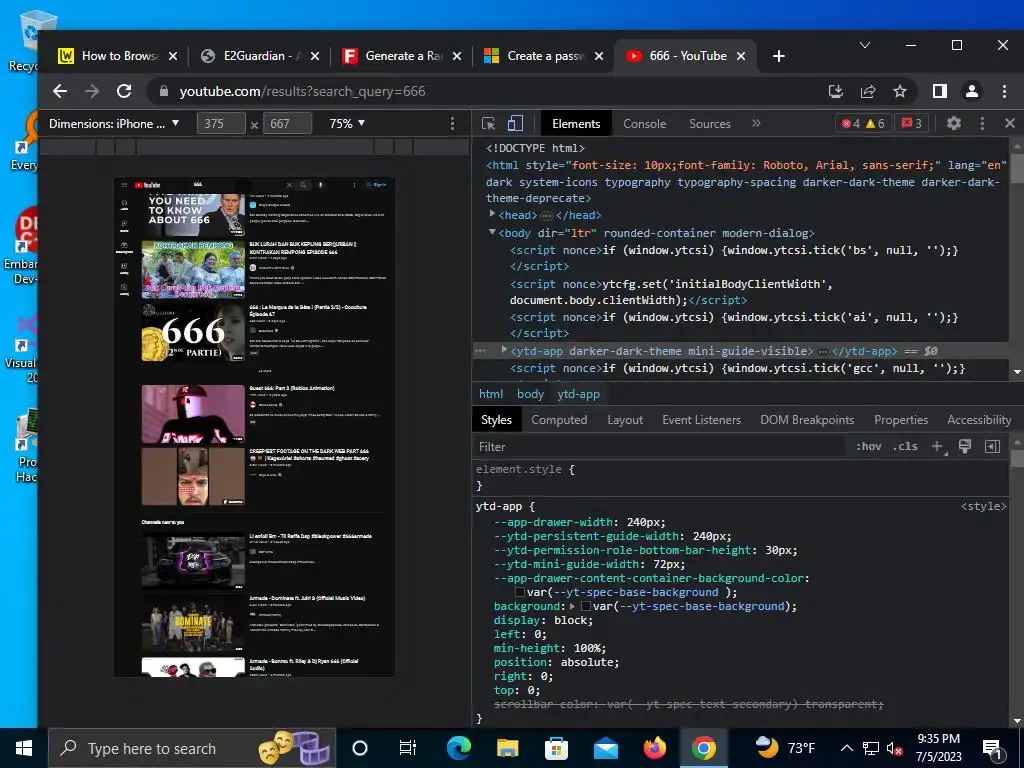This screenshot has height=768, width=1024.
Task: Select the body breadcrumb
Action: 530,394
